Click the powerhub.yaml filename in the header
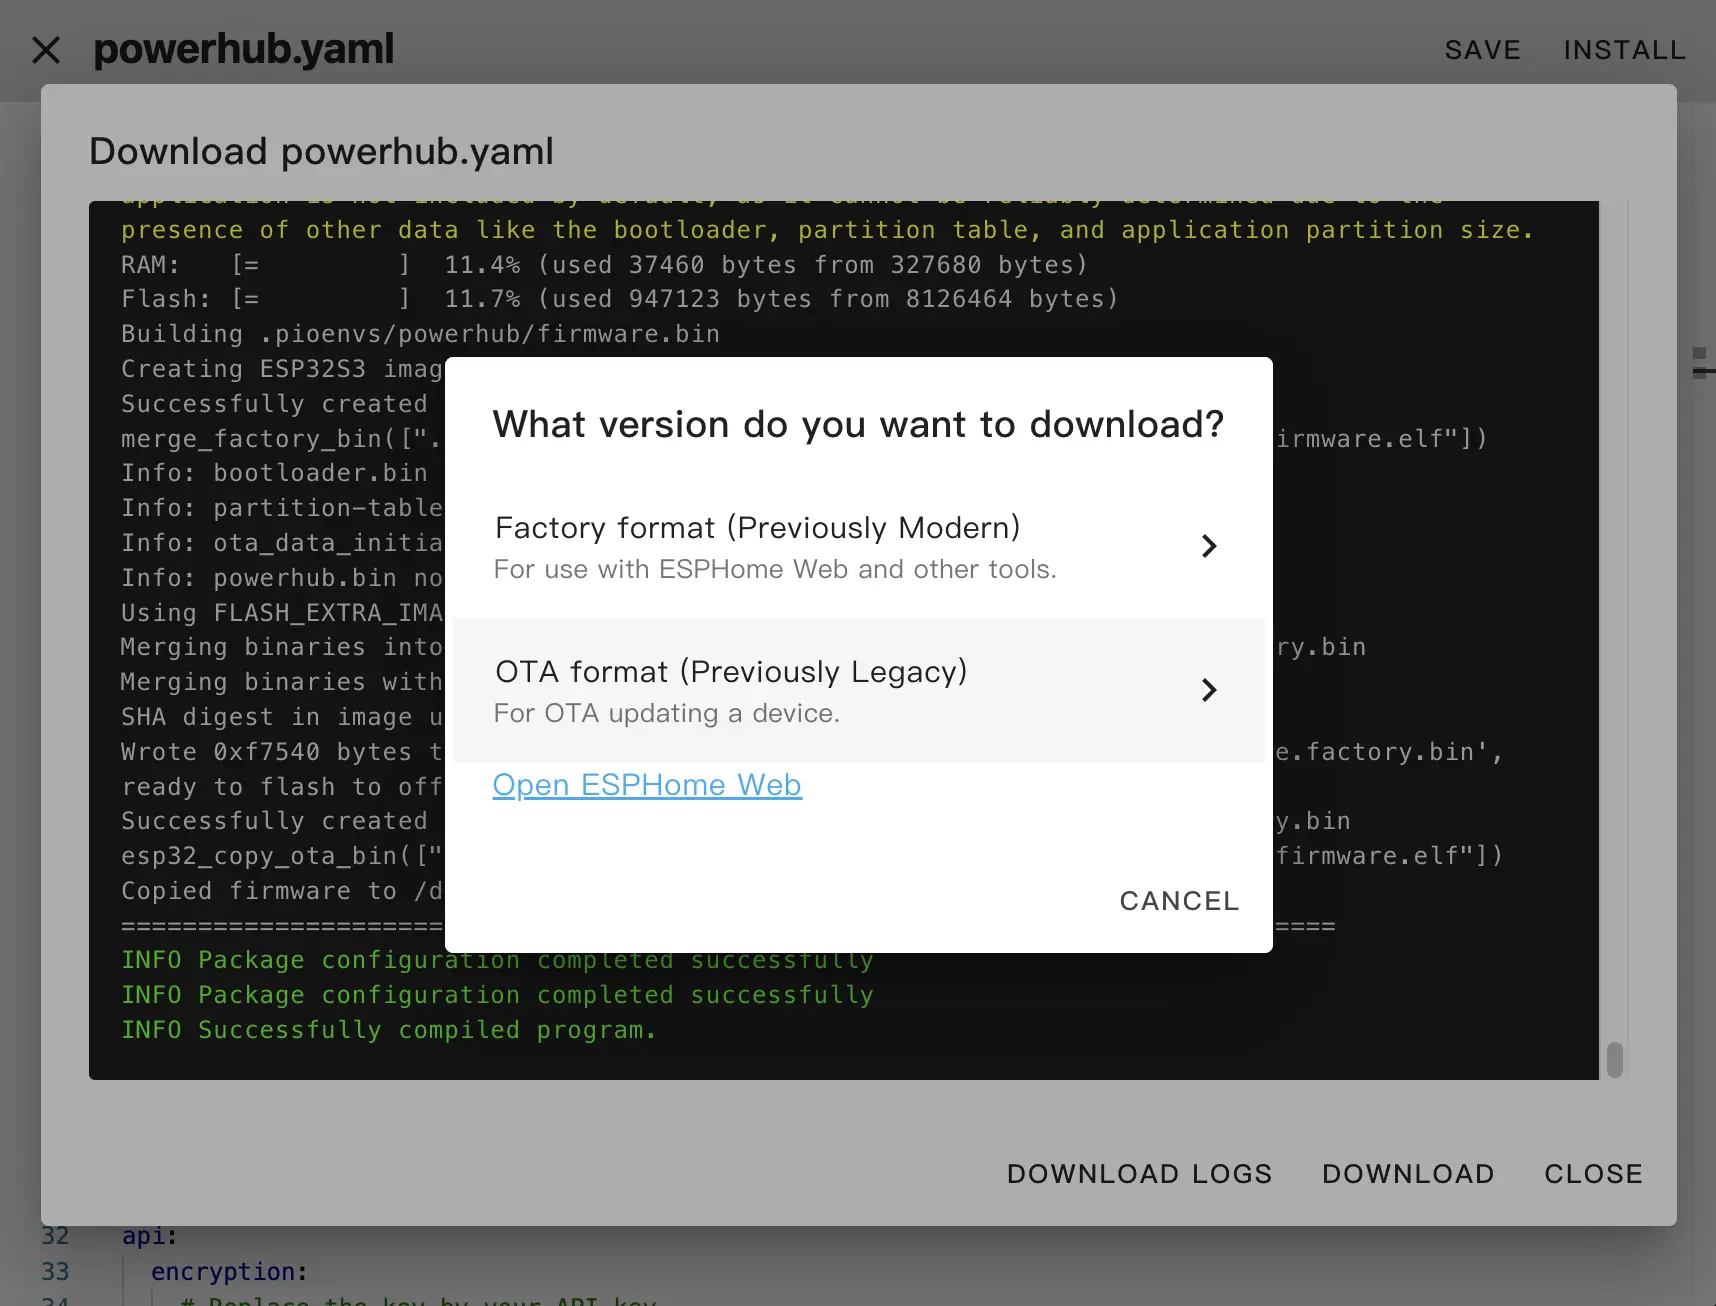1716x1306 pixels. coord(244,49)
